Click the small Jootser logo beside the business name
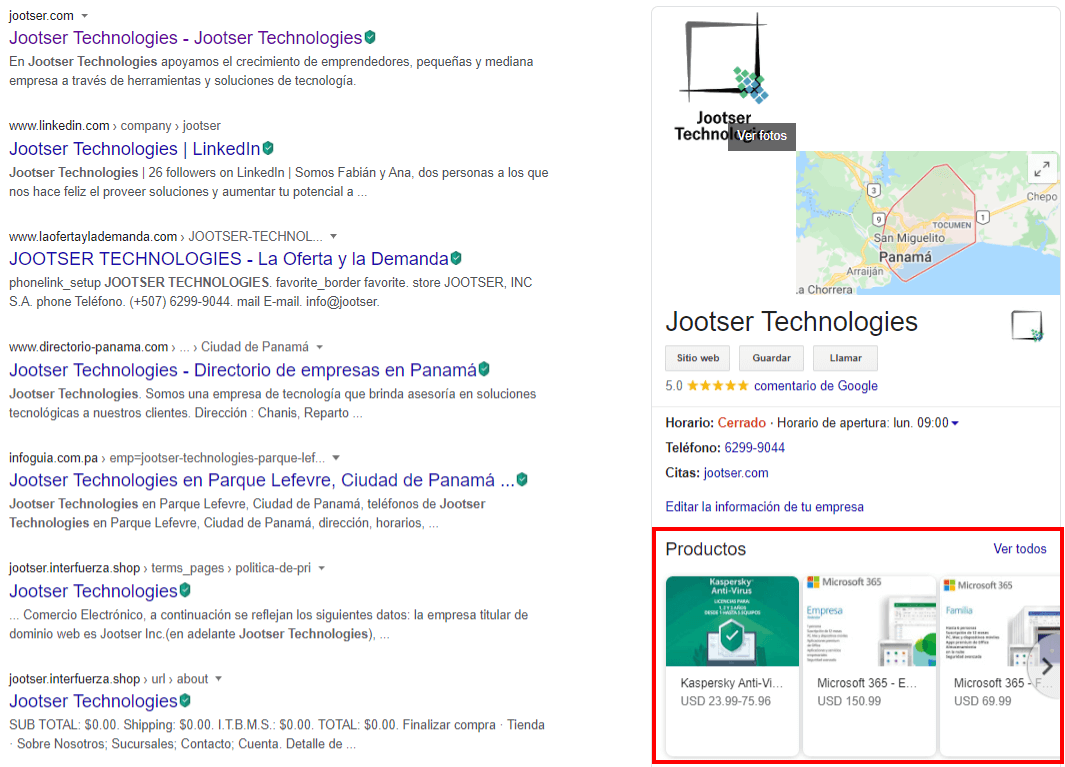The height and width of the screenshot is (767, 1065). [1027, 325]
